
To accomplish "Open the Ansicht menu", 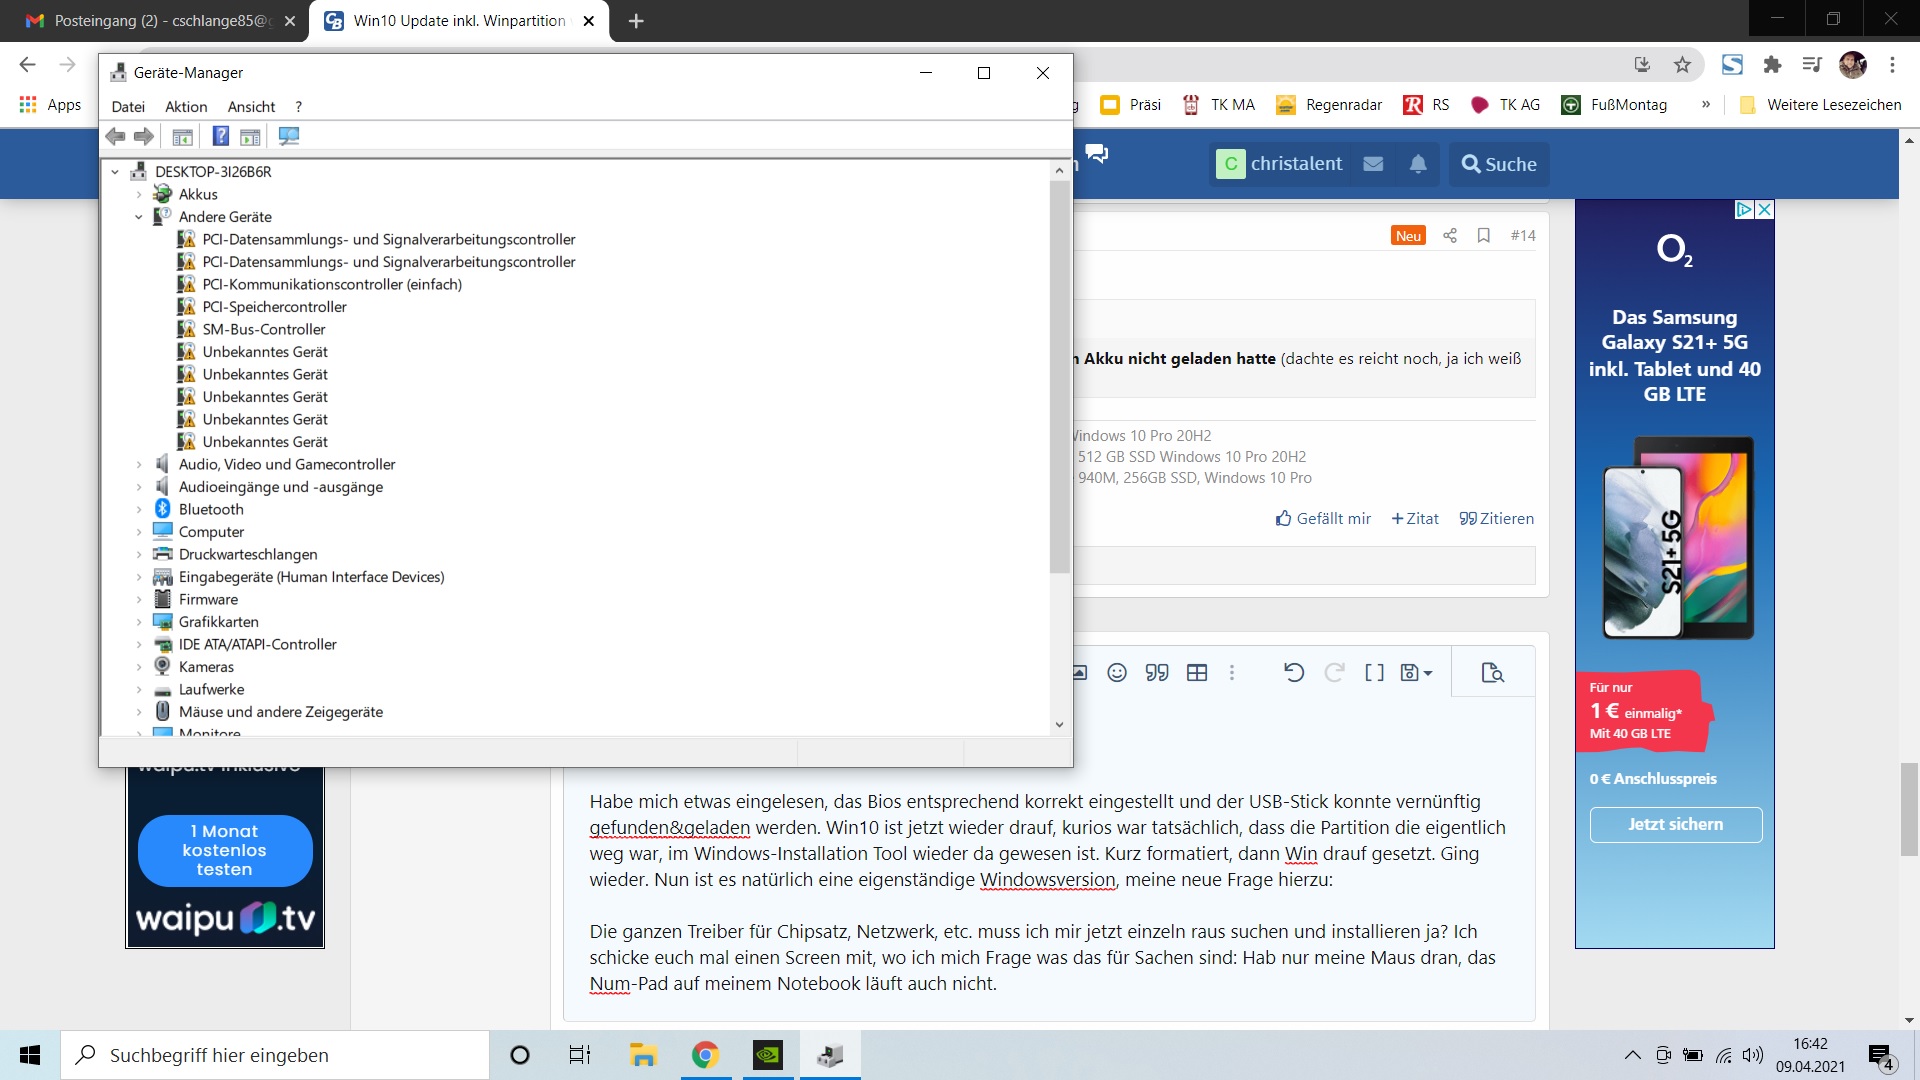I will pyautogui.click(x=251, y=106).
